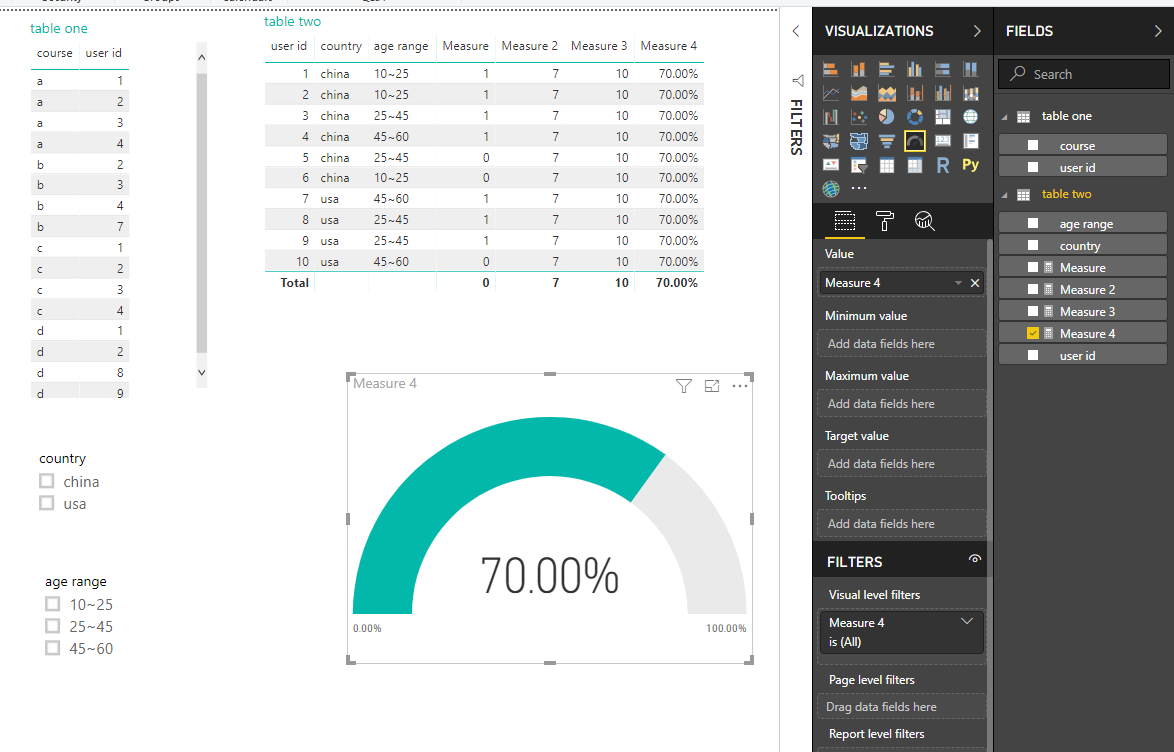1174x752 pixels.
Task: Select the Clustered bar chart visual
Action: pyautogui.click(x=886, y=70)
